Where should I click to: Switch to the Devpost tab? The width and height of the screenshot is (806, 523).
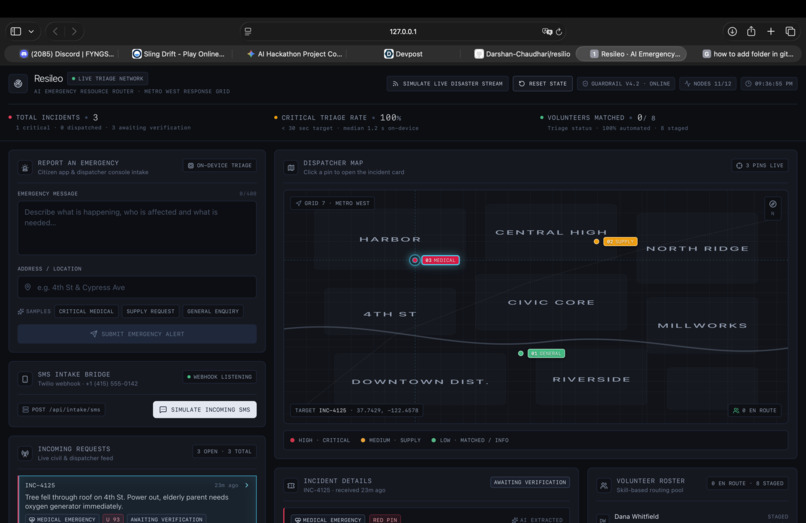pyautogui.click(x=404, y=53)
